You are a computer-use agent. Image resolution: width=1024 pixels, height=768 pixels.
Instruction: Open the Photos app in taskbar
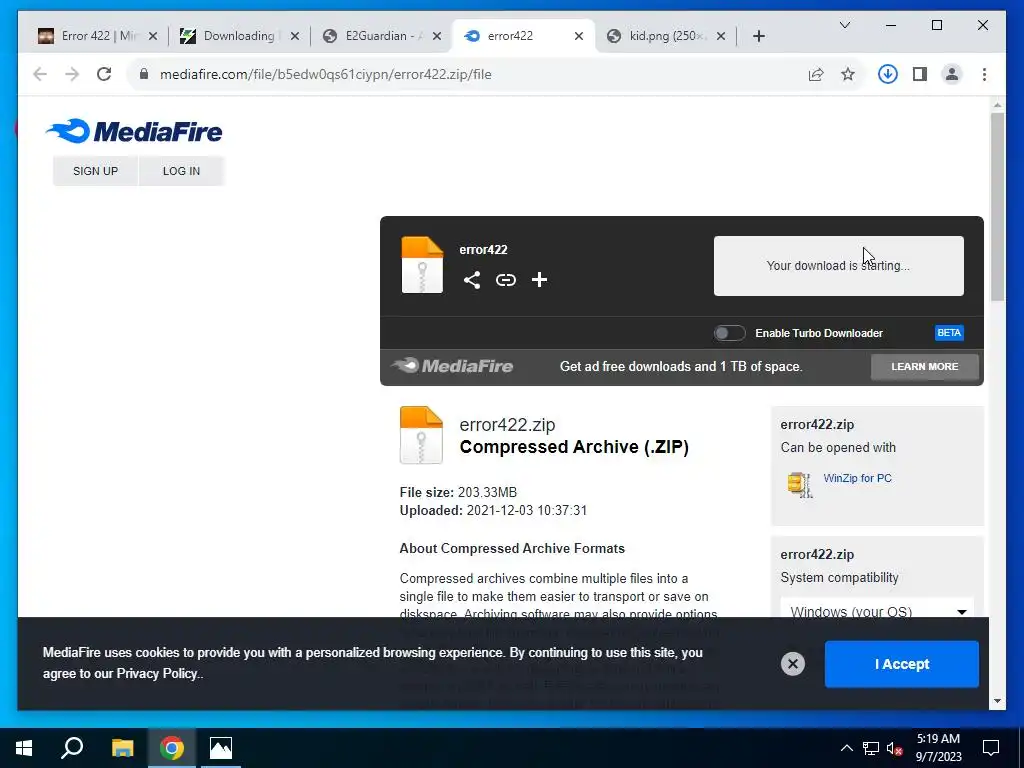pyautogui.click(x=221, y=748)
